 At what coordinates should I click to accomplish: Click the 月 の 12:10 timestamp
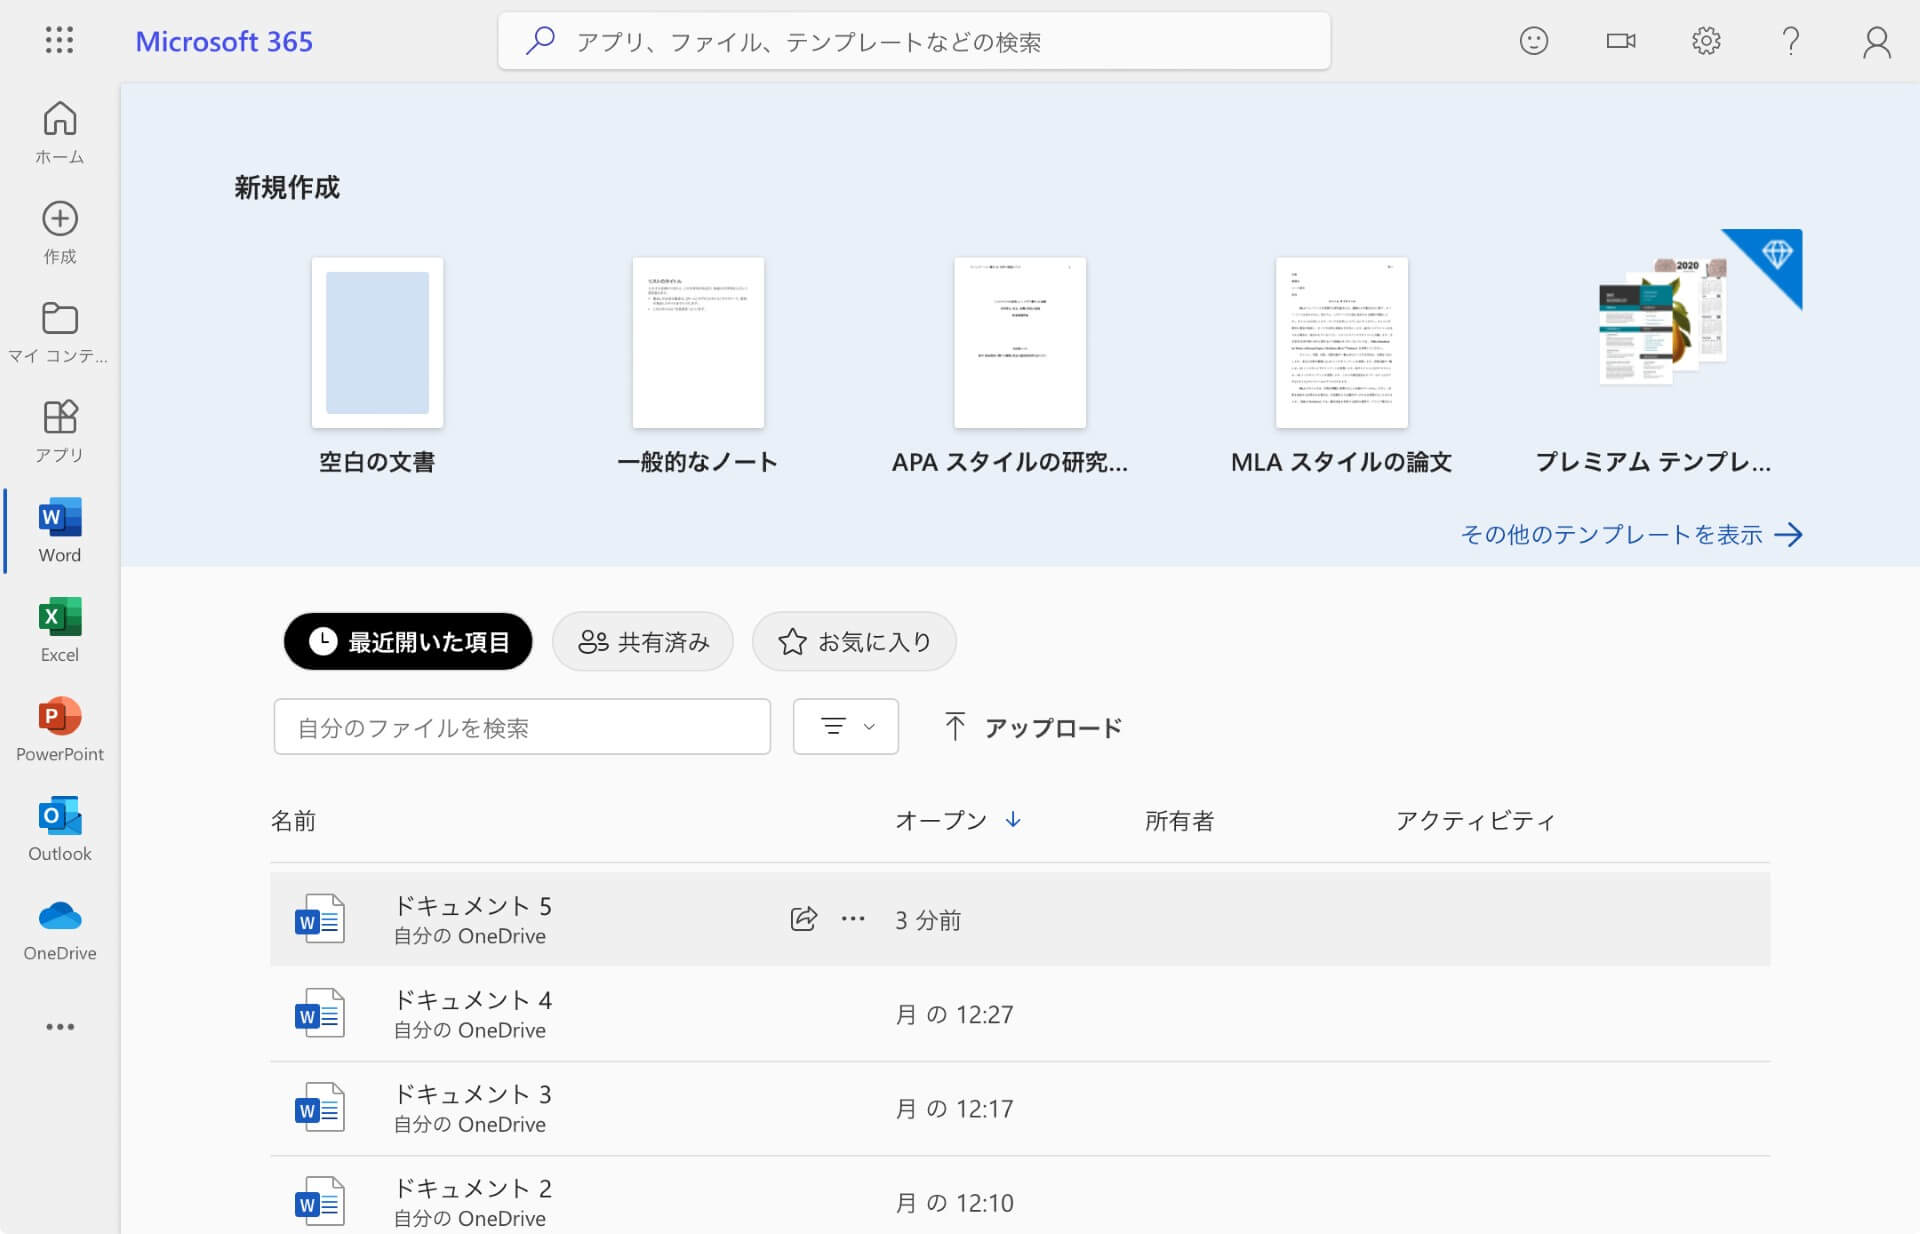point(954,1202)
